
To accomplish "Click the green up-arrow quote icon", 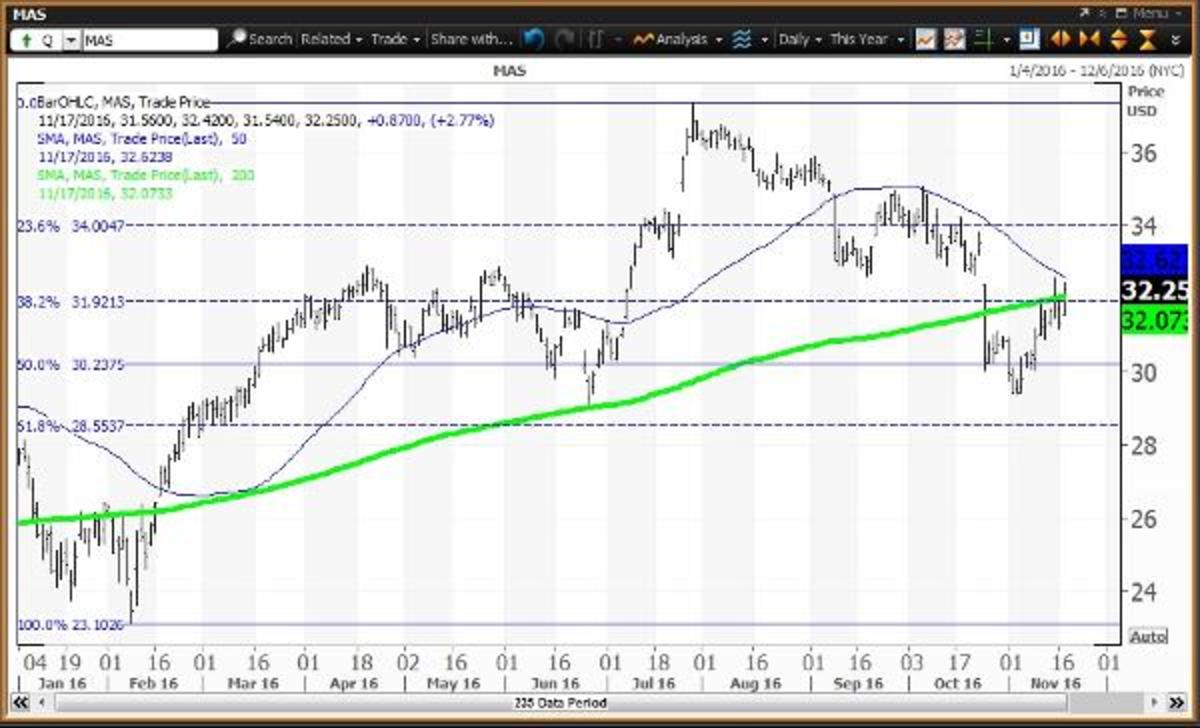I will tap(25, 39).
